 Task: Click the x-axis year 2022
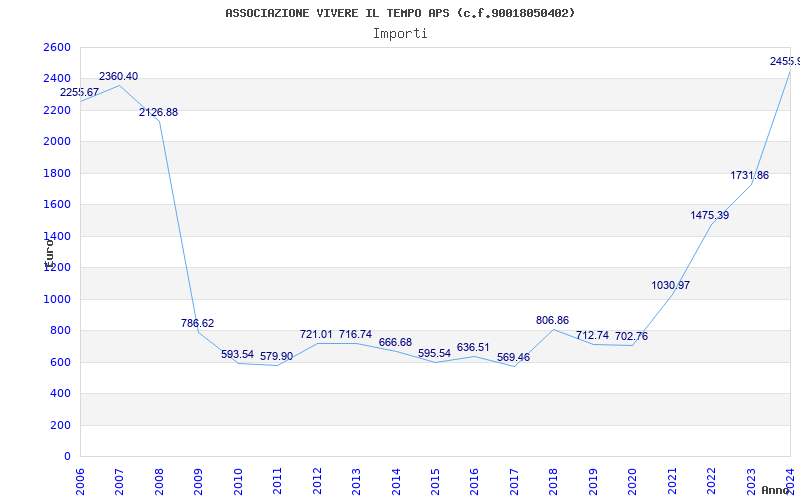pos(712,482)
